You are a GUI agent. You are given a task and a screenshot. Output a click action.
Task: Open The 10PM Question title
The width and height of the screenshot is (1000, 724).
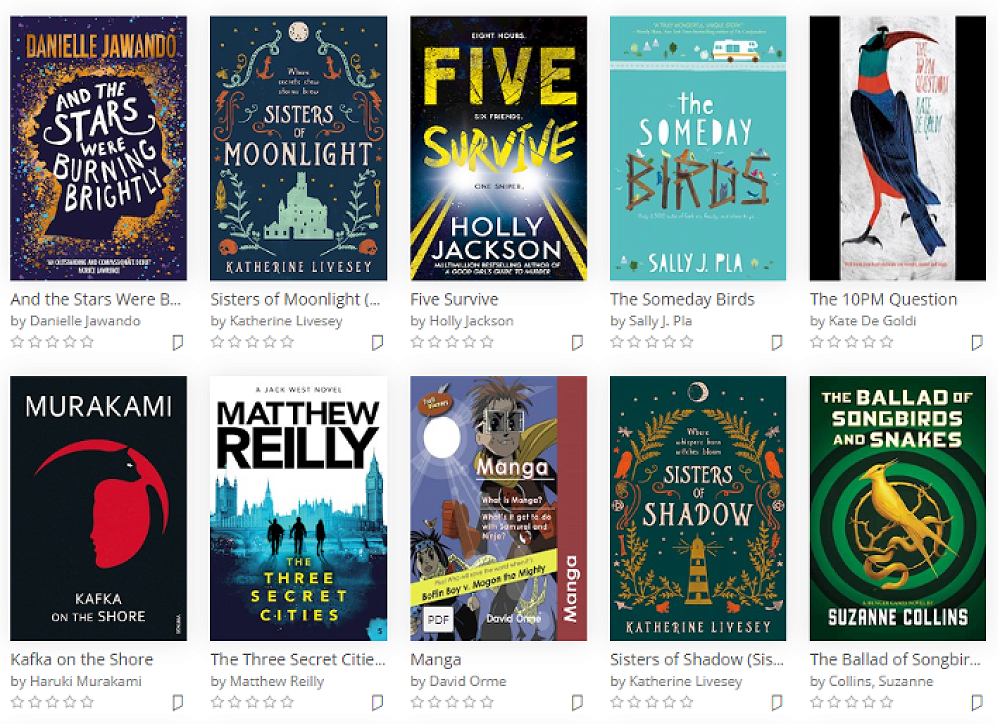(x=883, y=299)
